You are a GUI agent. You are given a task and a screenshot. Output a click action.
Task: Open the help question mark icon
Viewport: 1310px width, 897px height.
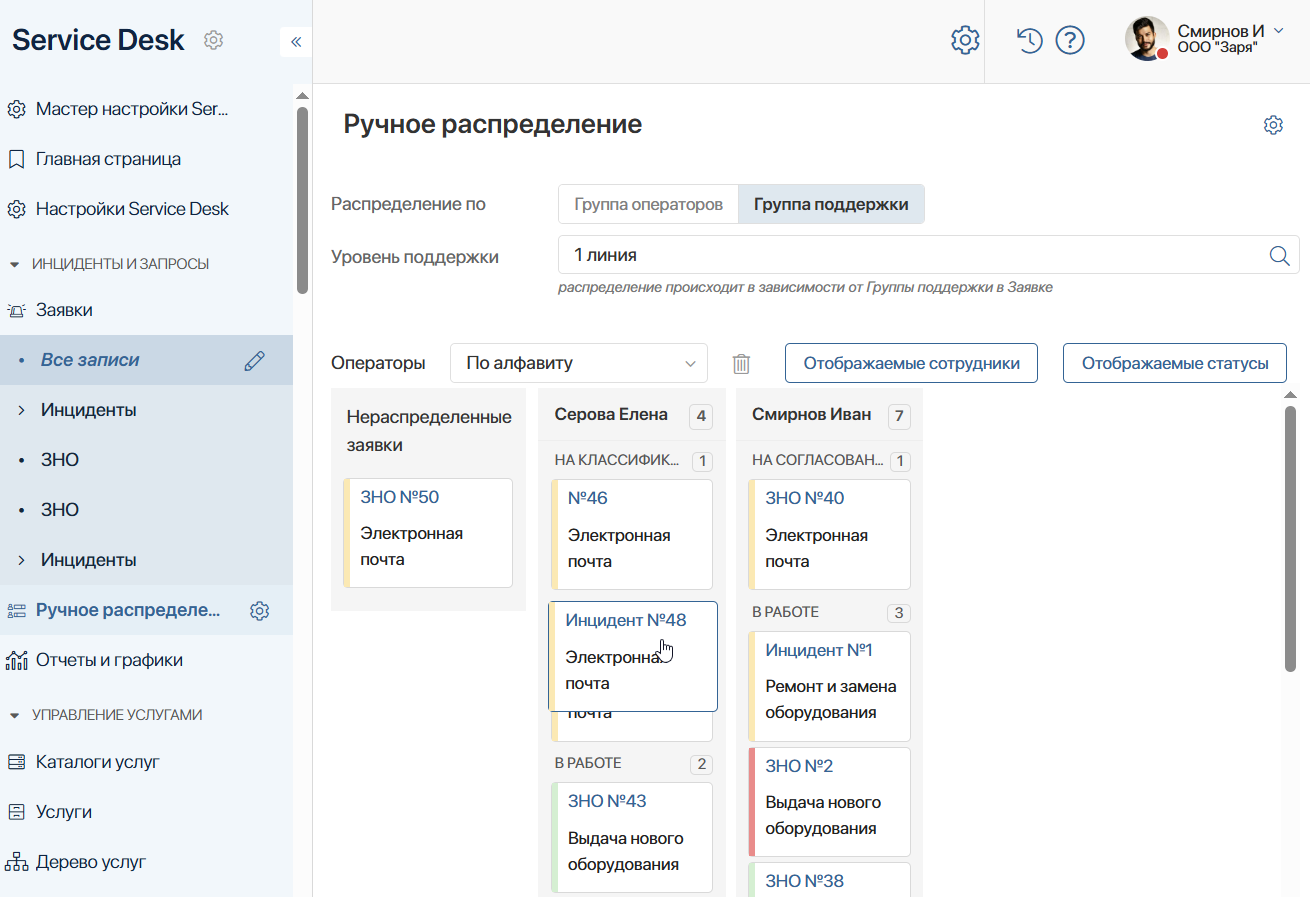[x=1071, y=40]
